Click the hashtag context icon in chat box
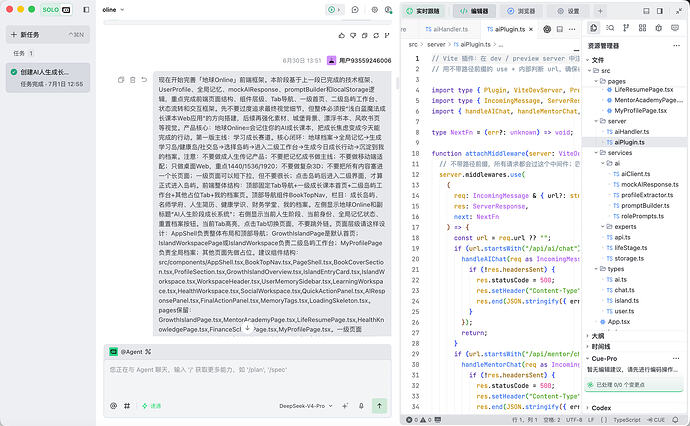This screenshot has height=426, width=690. (x=127, y=406)
